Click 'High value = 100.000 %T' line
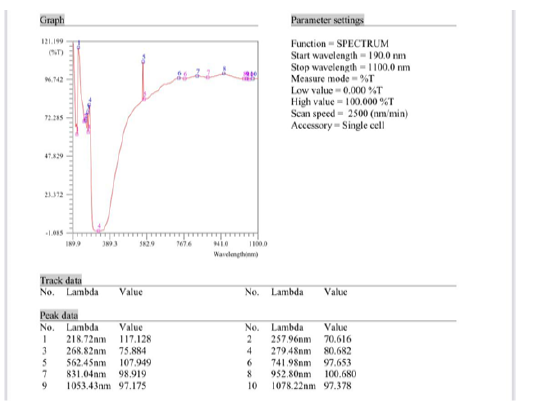 tap(342, 102)
